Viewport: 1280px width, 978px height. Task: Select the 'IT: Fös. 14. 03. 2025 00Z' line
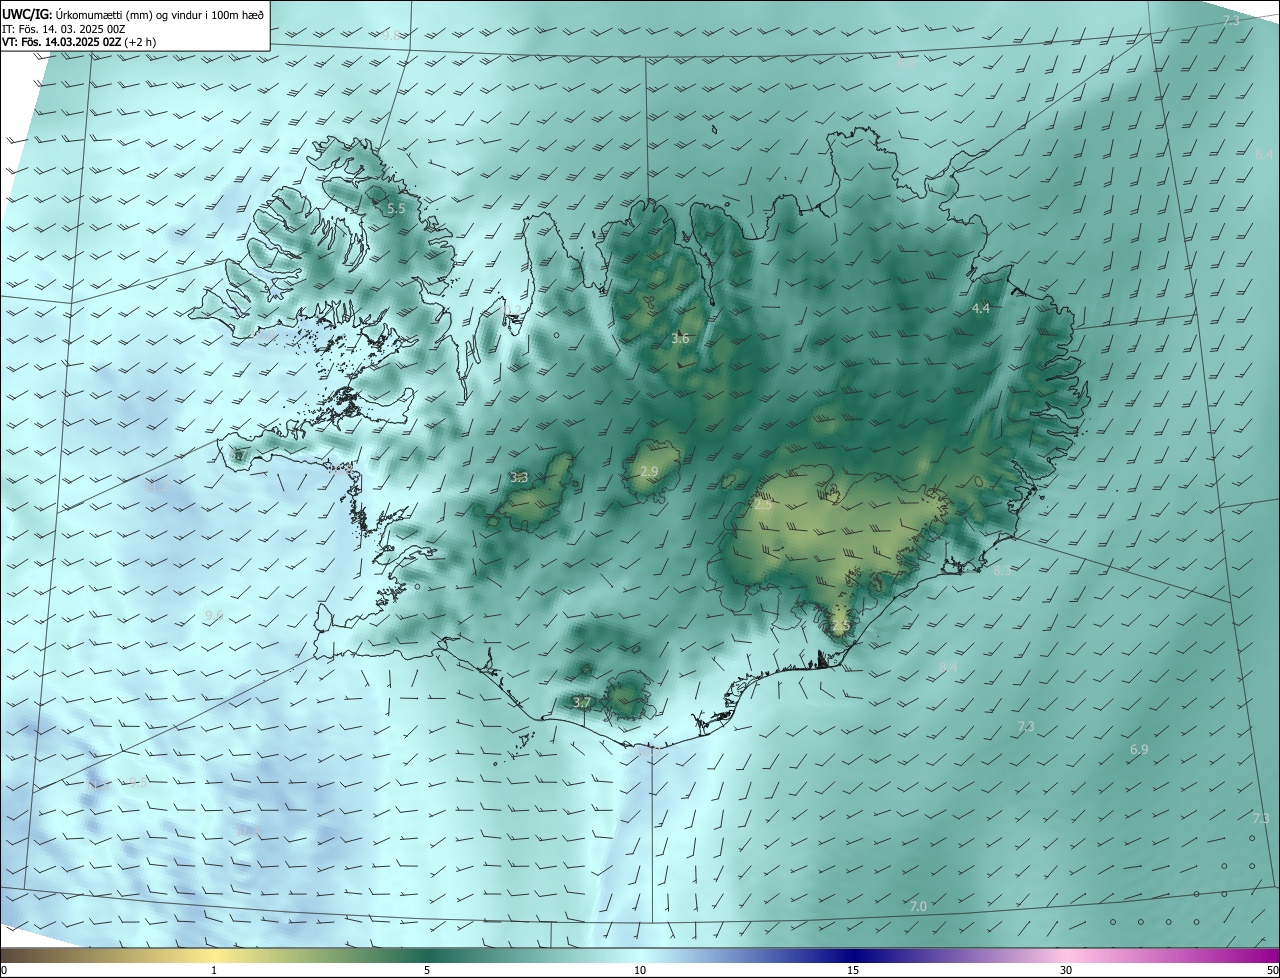[63, 28]
